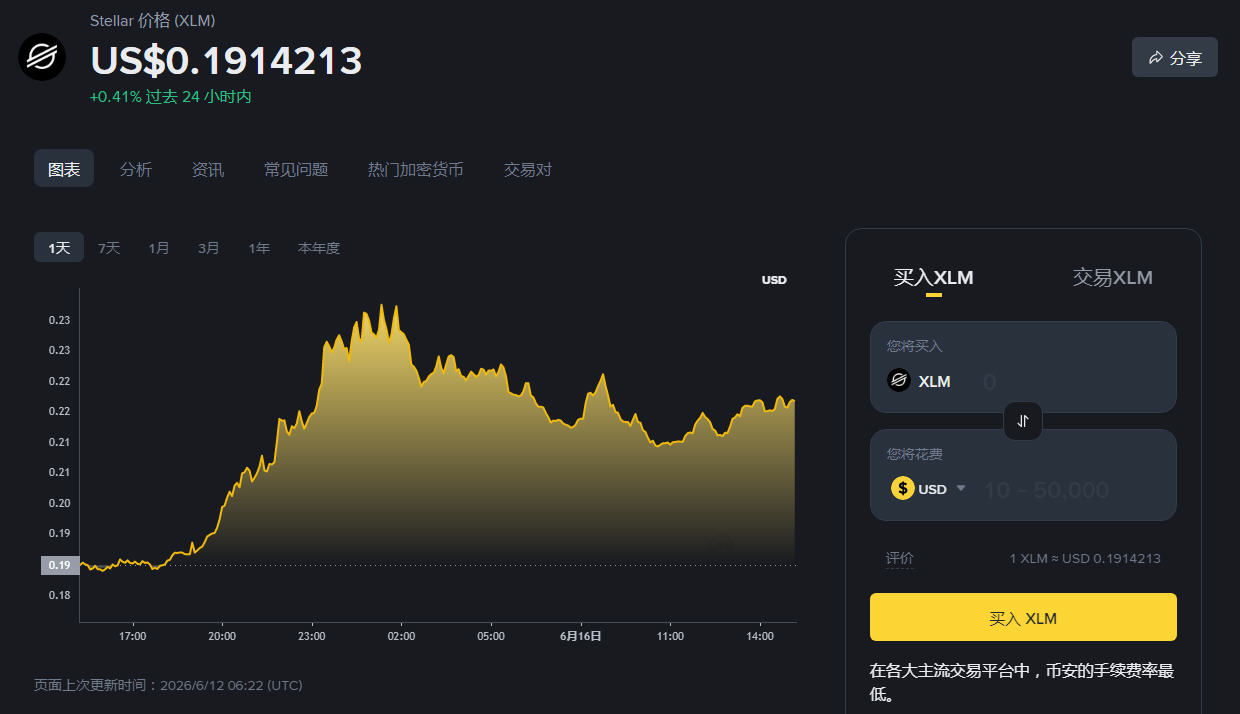Go to the 常见问题 FAQ tab
1240x714 pixels.
296,169
